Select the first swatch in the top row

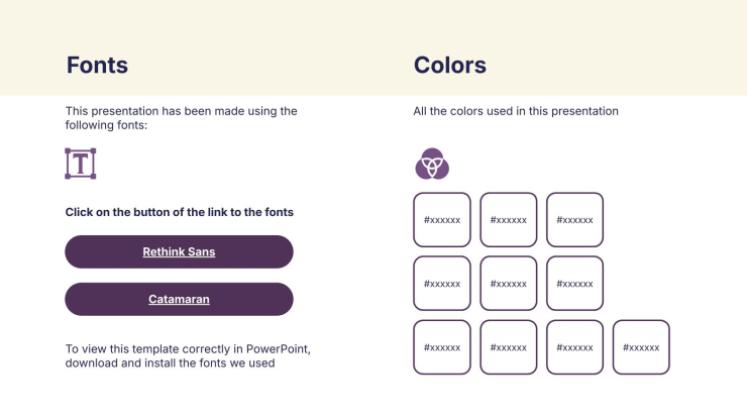click(442, 220)
